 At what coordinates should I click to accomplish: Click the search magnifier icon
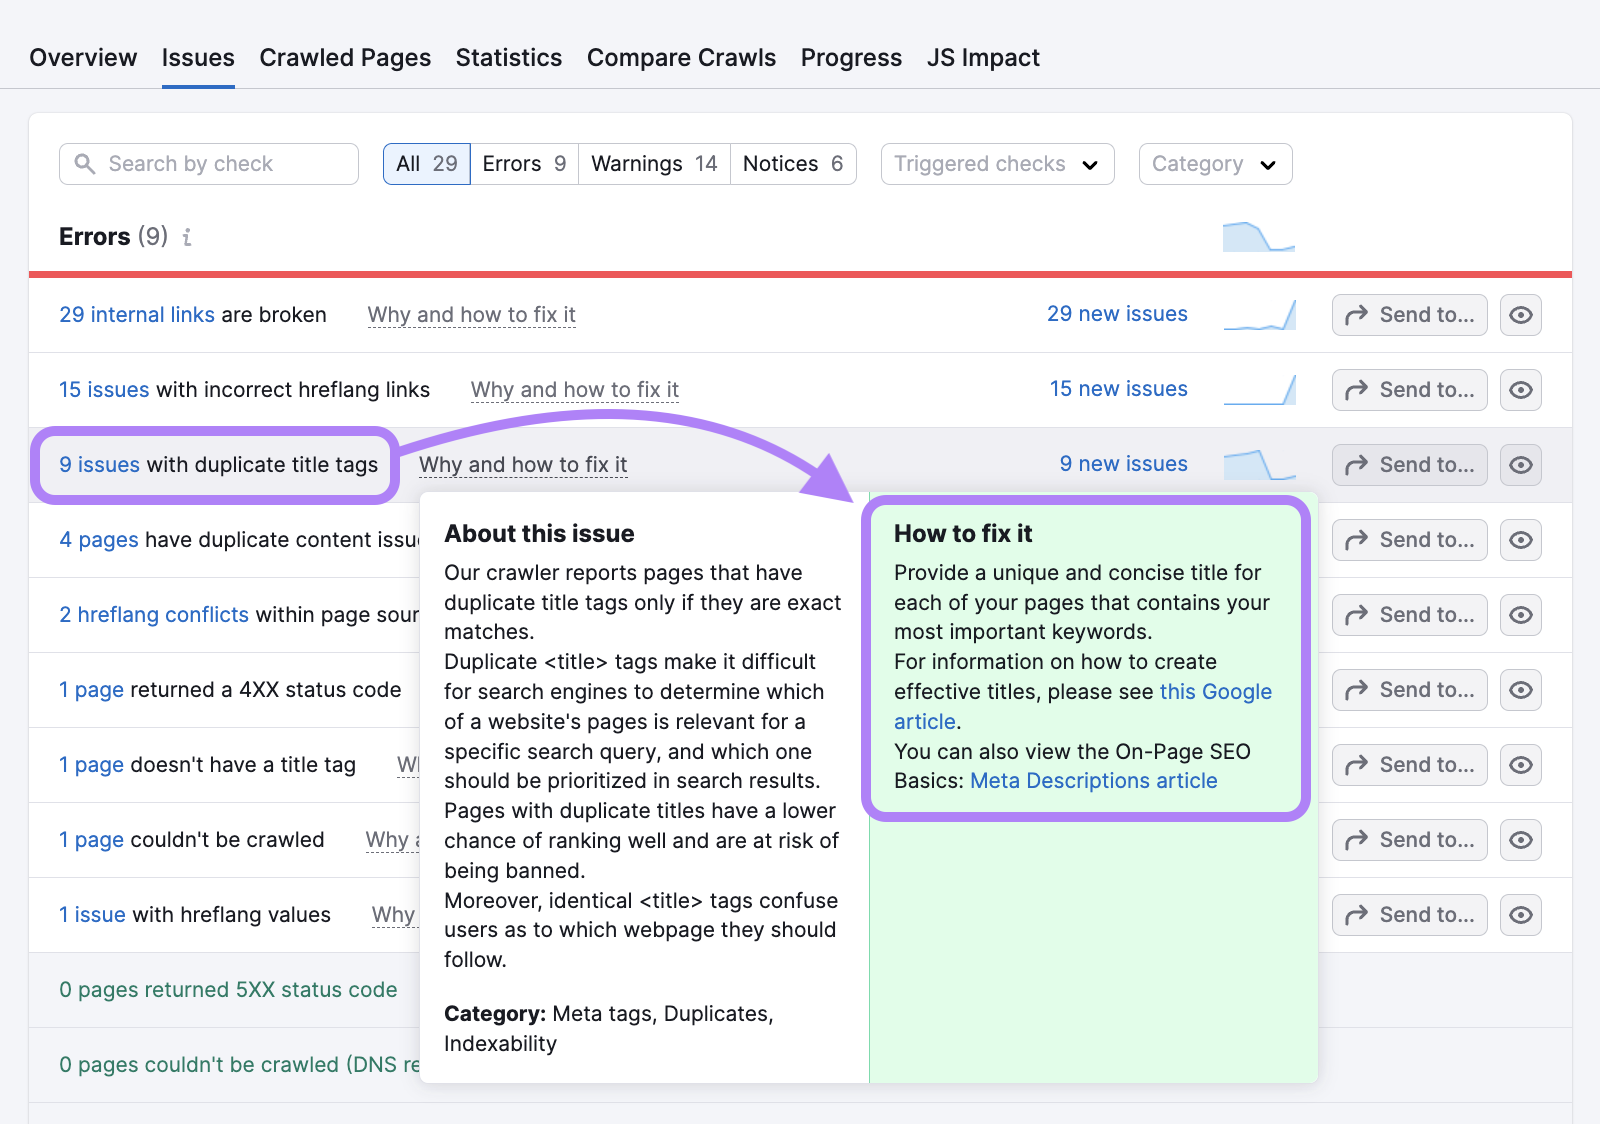coord(85,163)
